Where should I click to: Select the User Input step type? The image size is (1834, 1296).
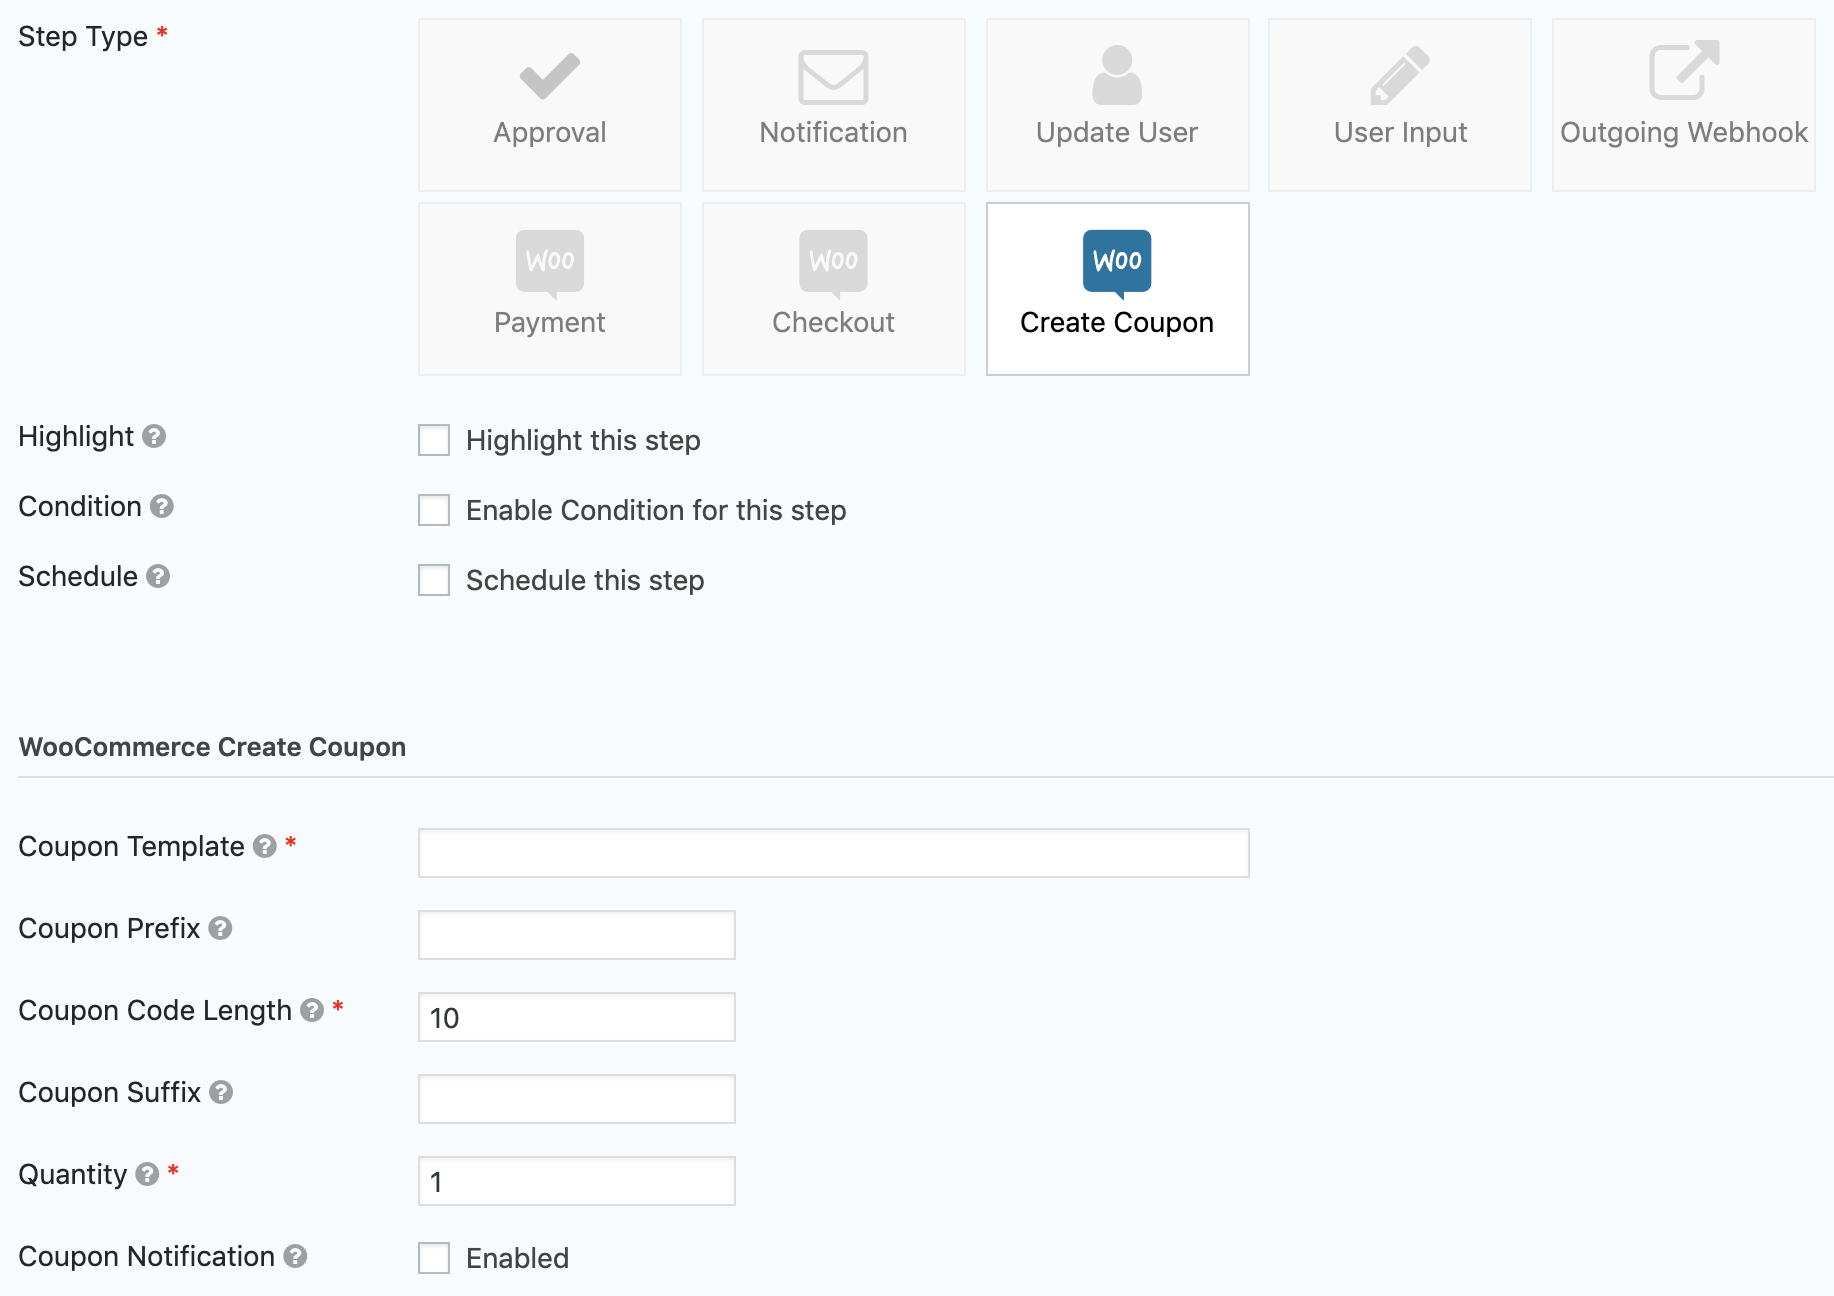[1399, 104]
